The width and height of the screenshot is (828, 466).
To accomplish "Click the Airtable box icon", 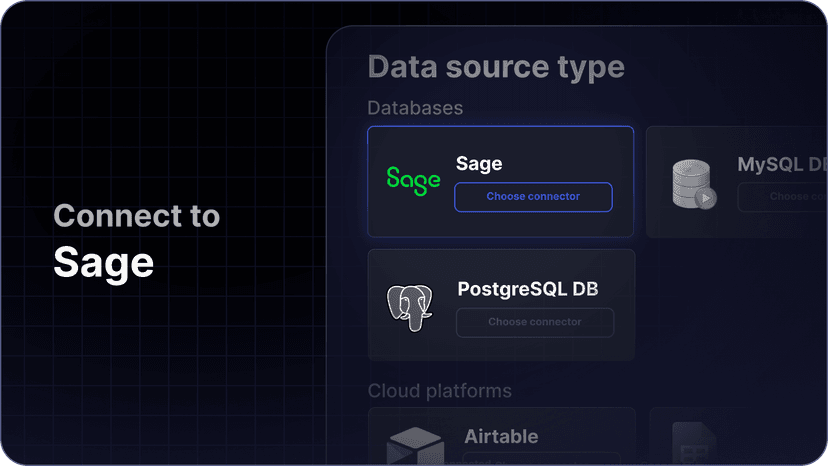I will 416,446.
